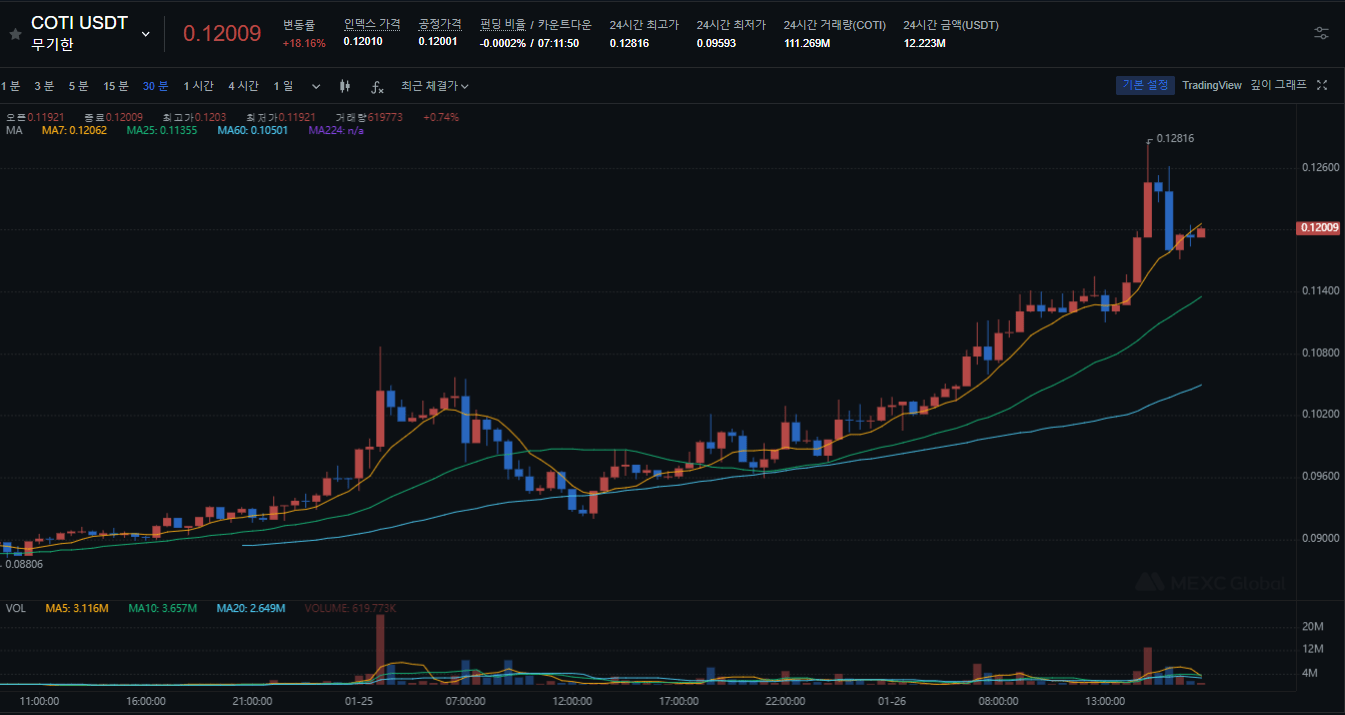Select the 15분 timeframe
The height and width of the screenshot is (715, 1345).
116,86
